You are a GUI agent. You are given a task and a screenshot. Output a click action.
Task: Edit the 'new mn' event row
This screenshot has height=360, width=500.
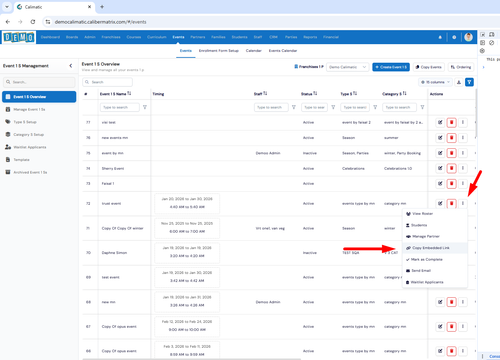click(440, 302)
